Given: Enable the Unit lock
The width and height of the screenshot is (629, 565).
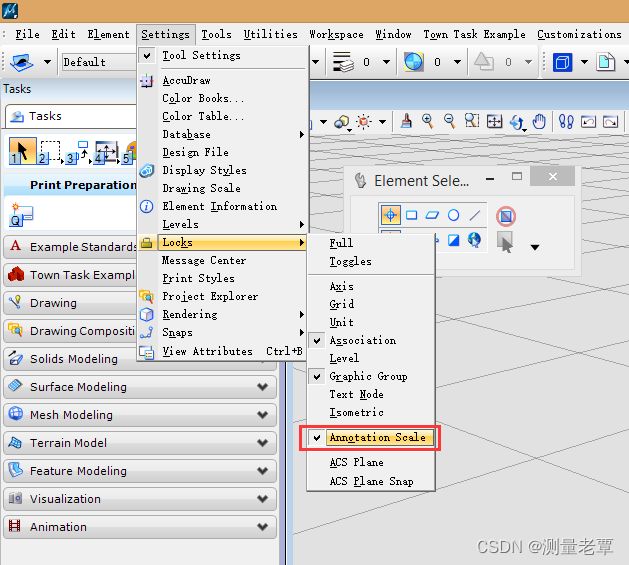Looking at the screenshot, I should (371, 322).
